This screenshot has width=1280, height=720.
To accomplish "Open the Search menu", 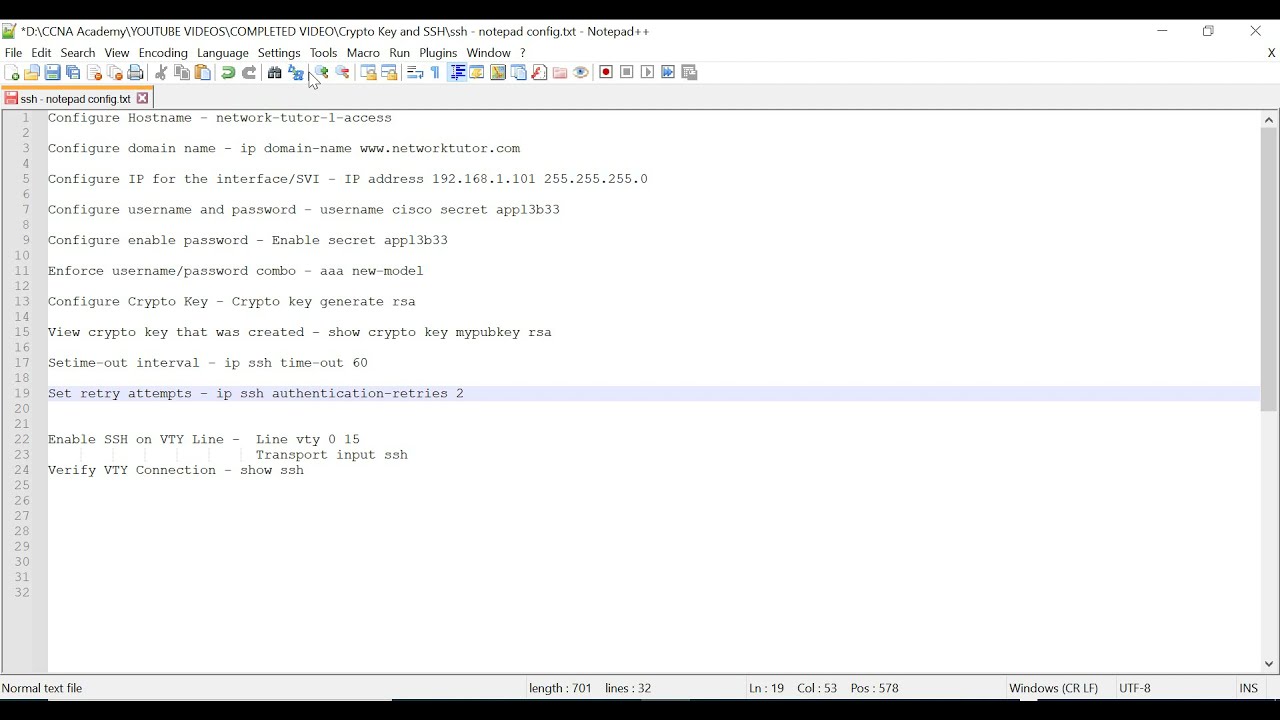I will [78, 52].
